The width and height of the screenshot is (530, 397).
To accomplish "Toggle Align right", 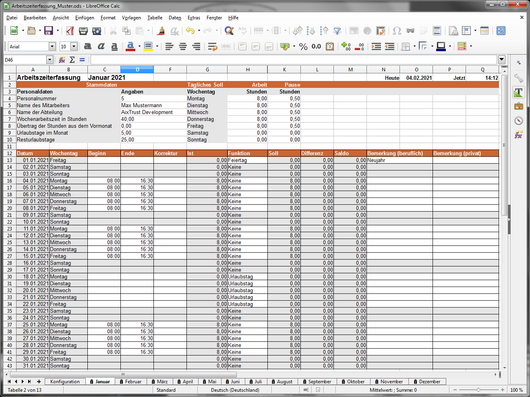I will [196, 46].
